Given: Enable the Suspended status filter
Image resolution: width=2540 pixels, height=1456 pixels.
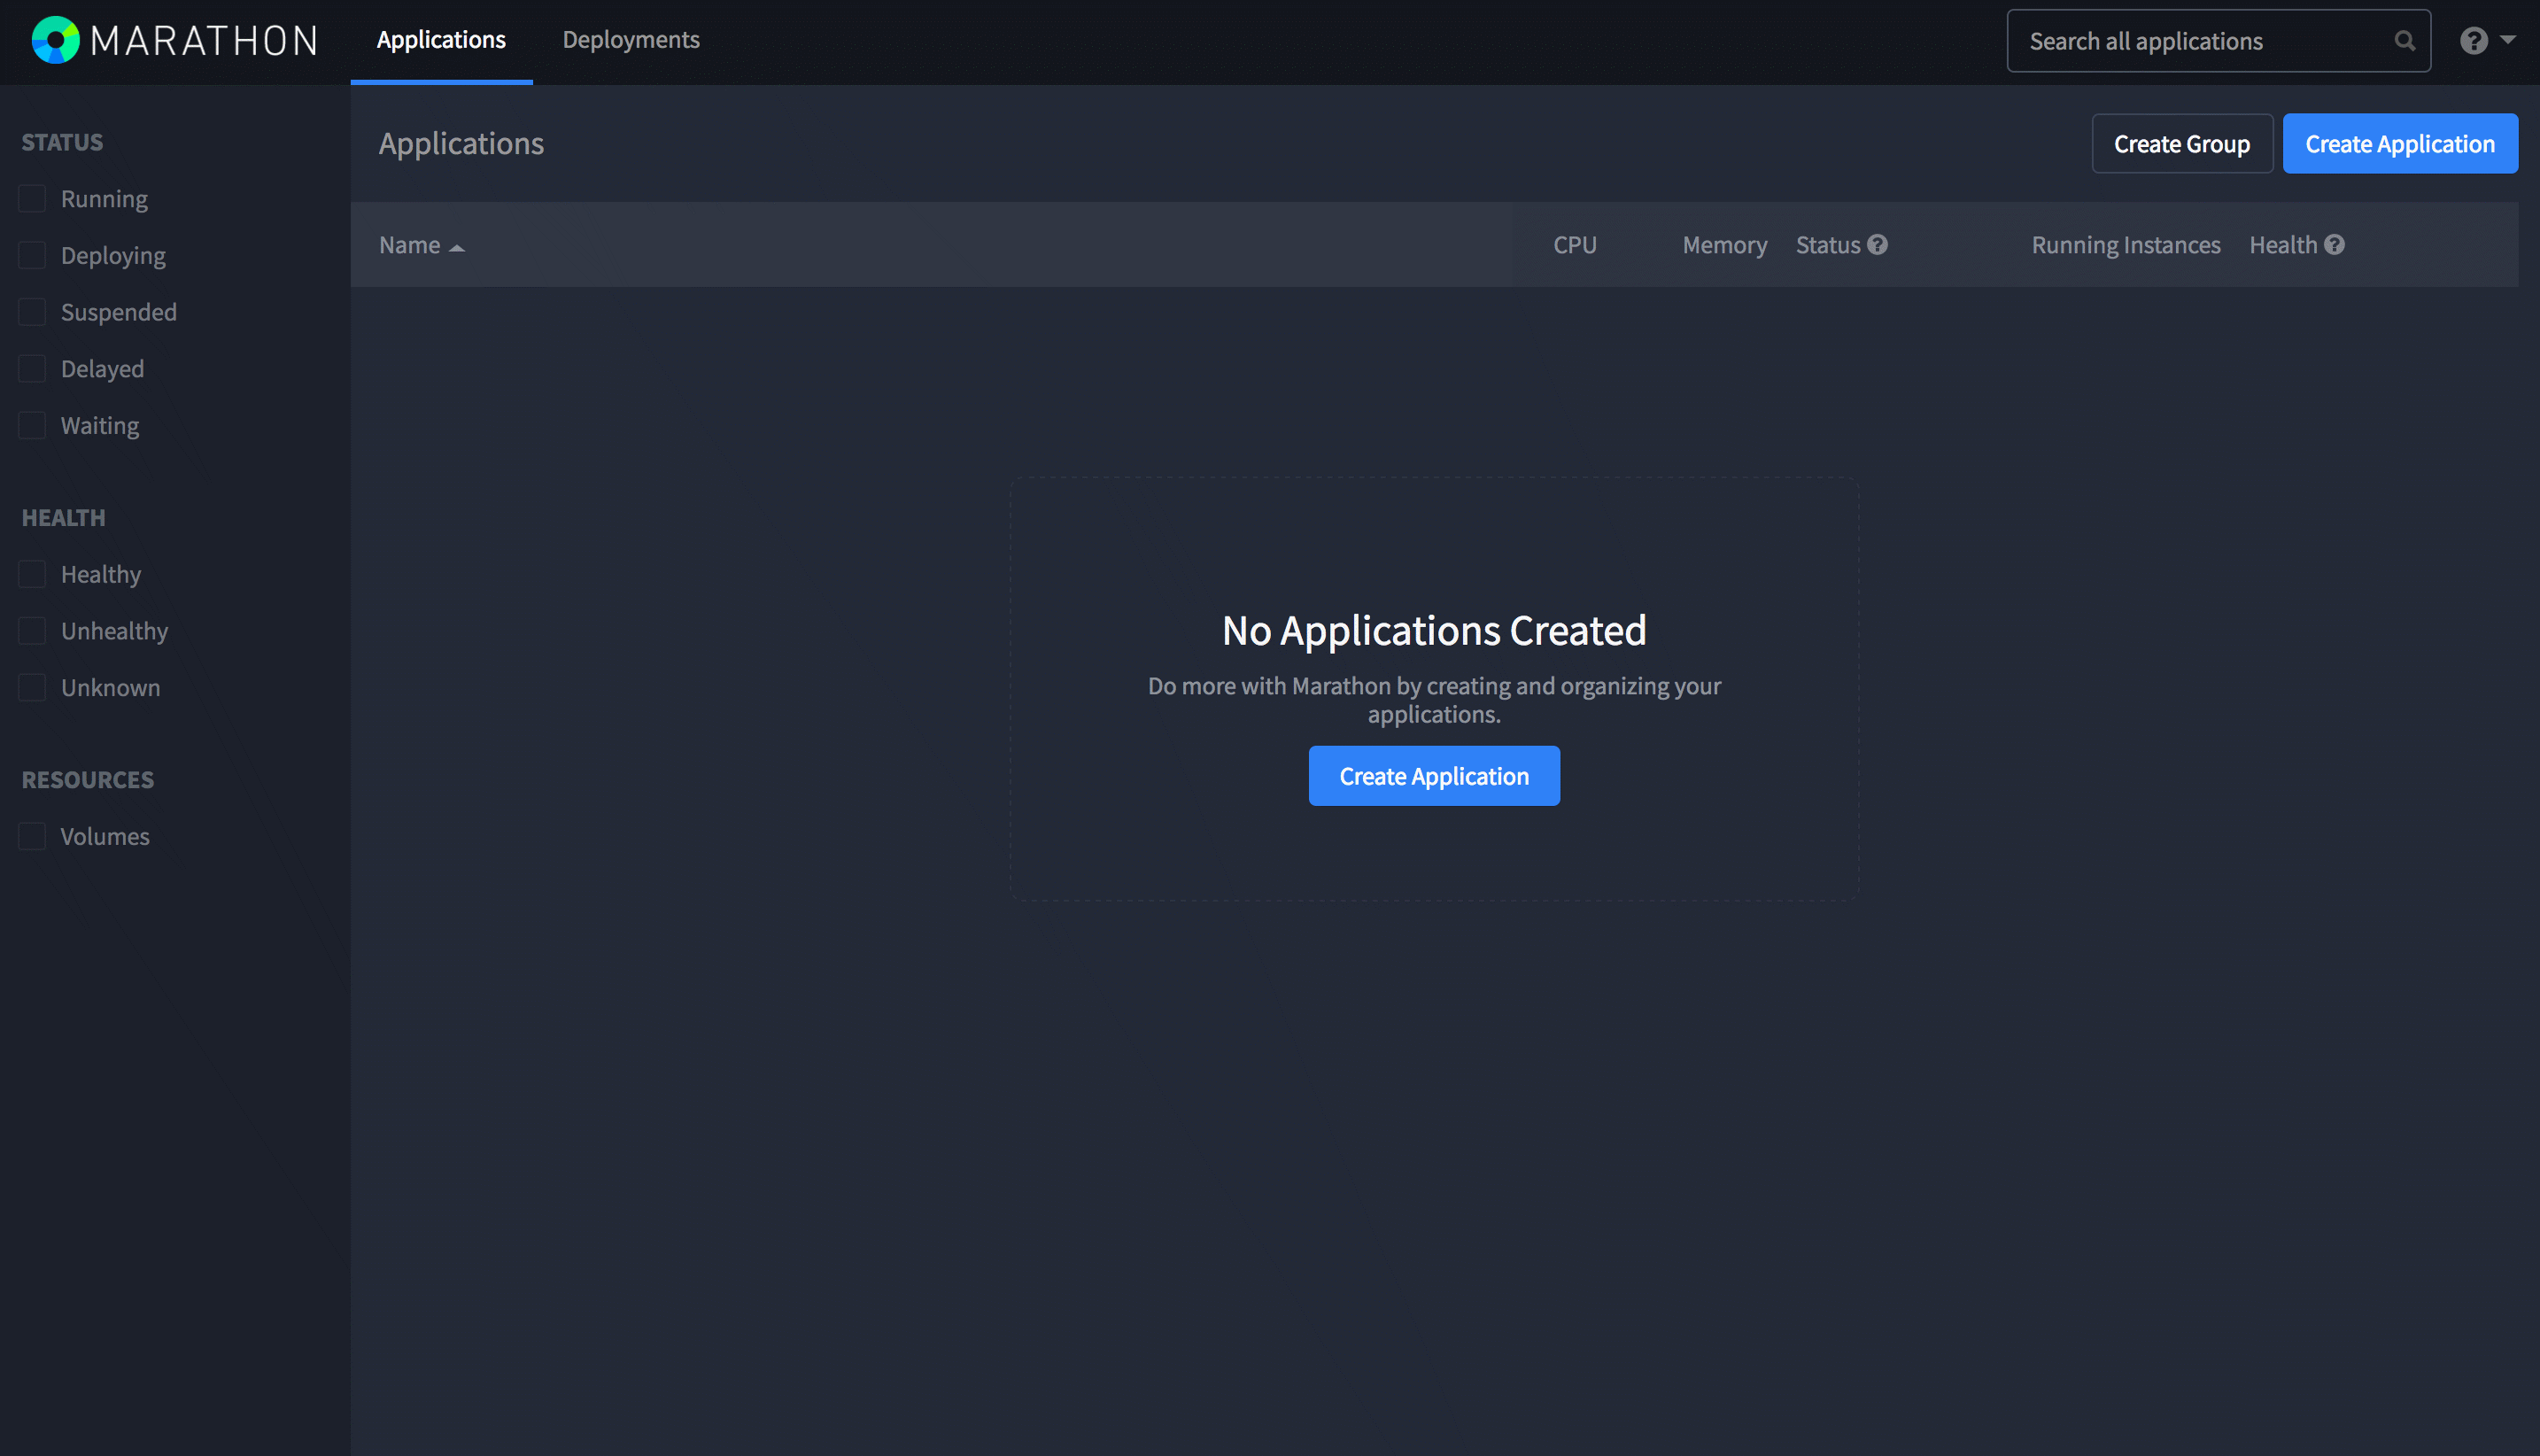Looking at the screenshot, I should click(32, 312).
